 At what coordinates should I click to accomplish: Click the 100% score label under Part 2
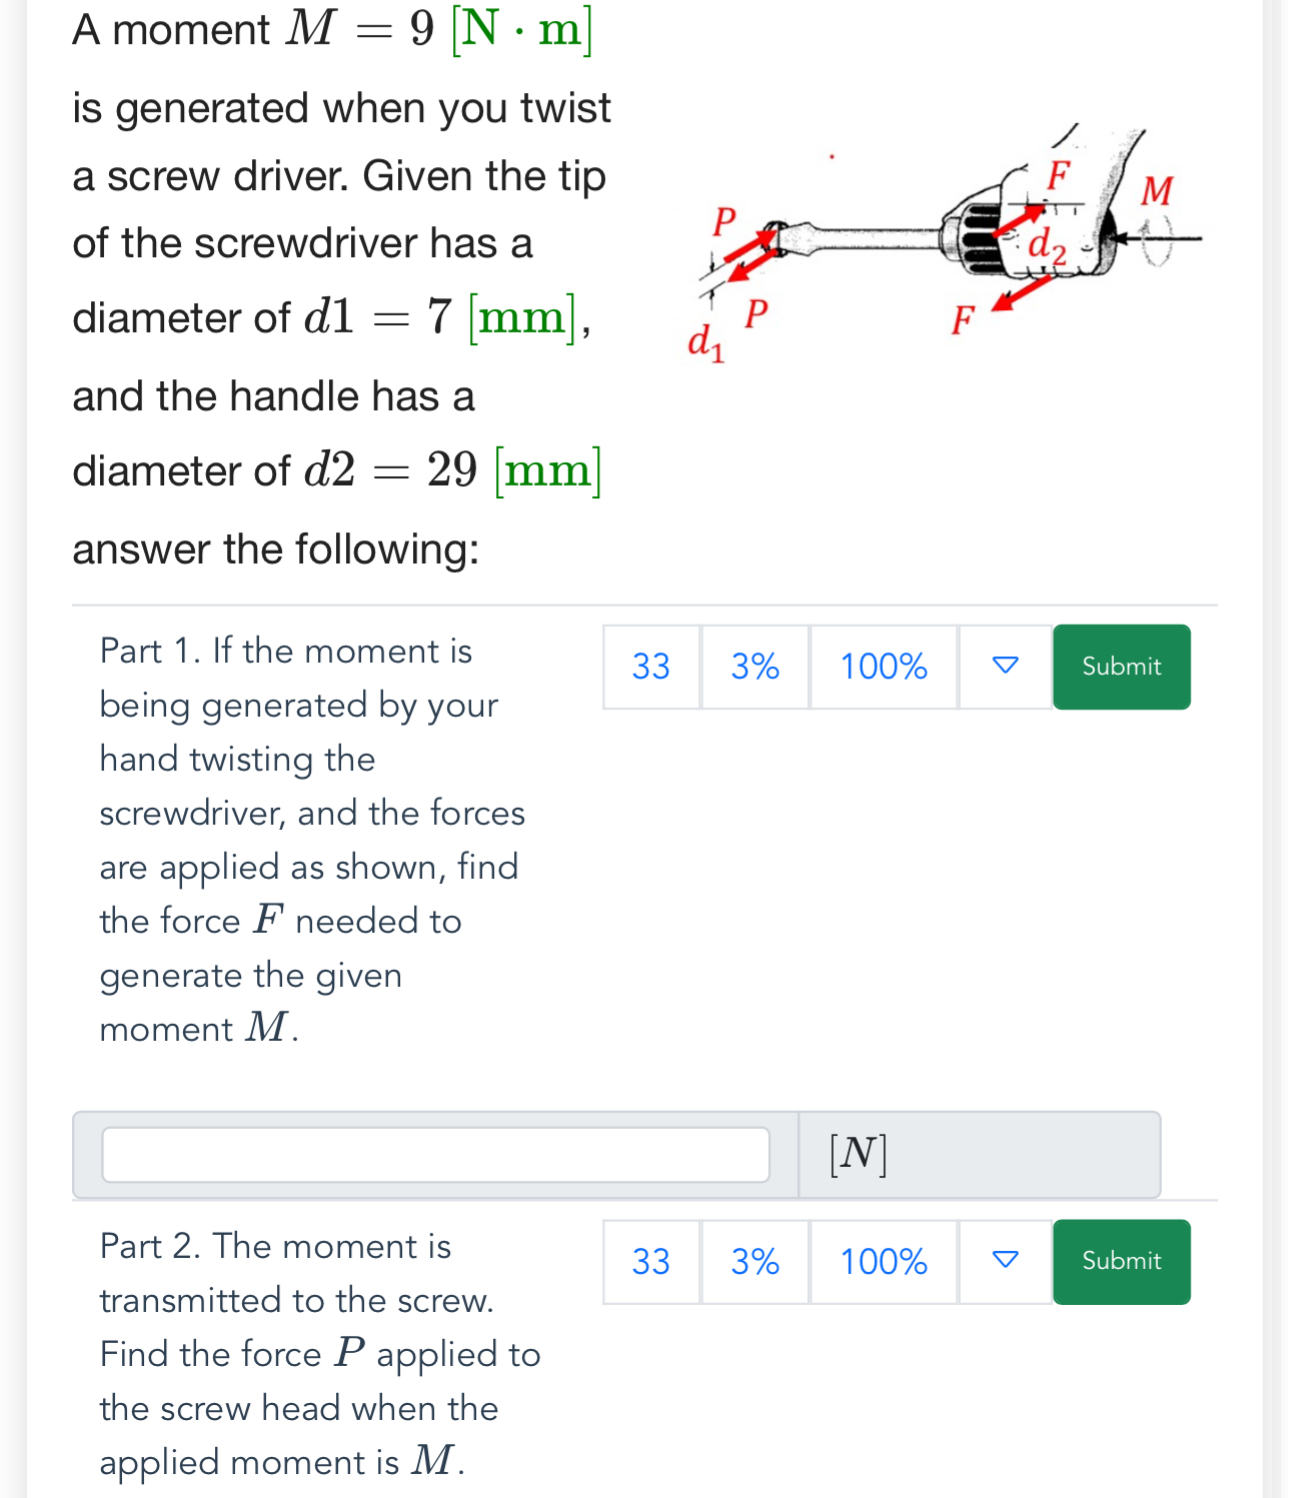click(883, 1261)
